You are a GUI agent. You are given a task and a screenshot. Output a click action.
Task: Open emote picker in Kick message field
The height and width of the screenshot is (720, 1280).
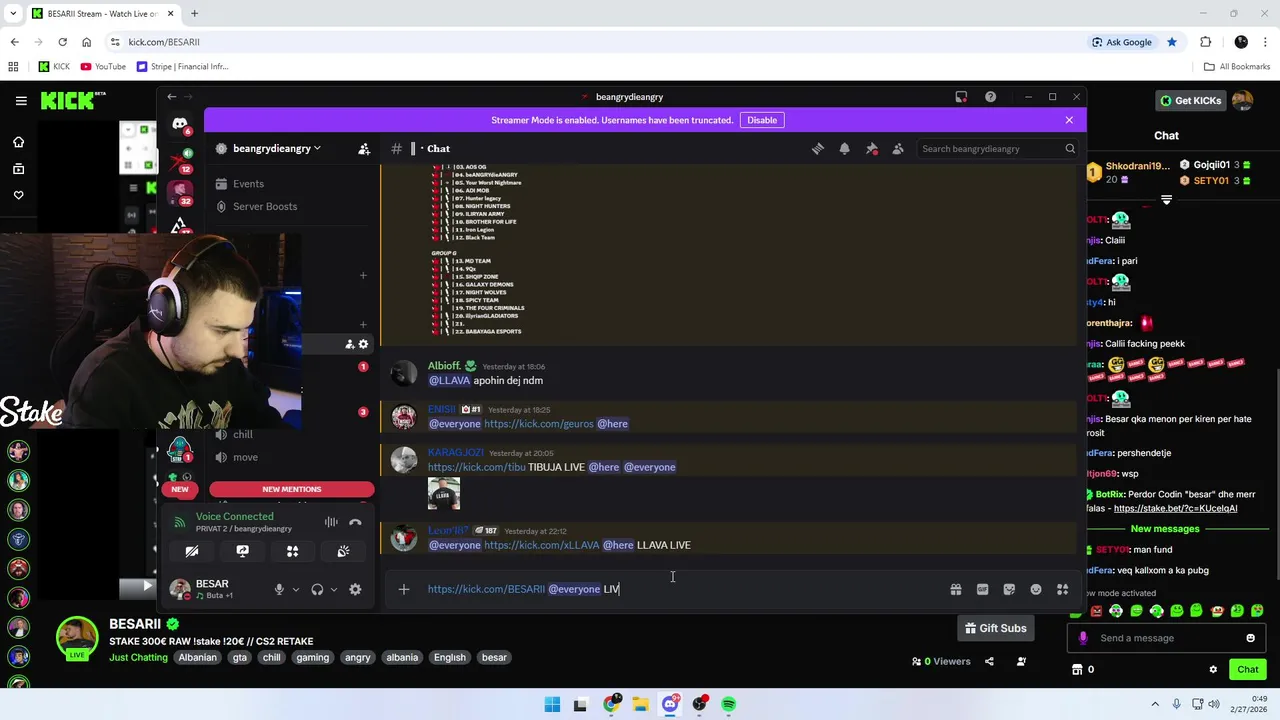click(x=1250, y=638)
